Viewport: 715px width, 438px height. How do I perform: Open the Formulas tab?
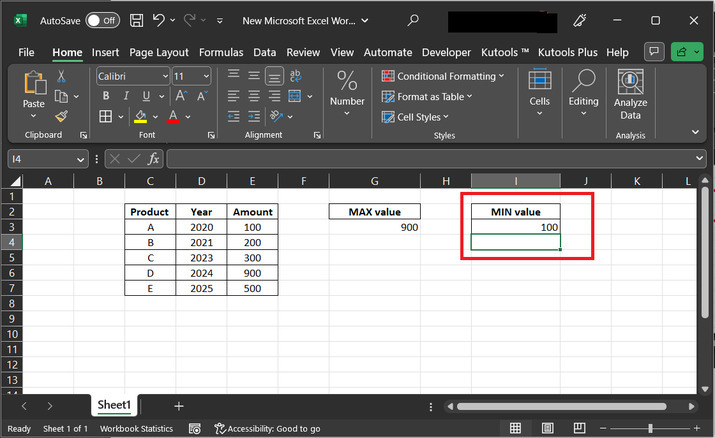pos(220,52)
